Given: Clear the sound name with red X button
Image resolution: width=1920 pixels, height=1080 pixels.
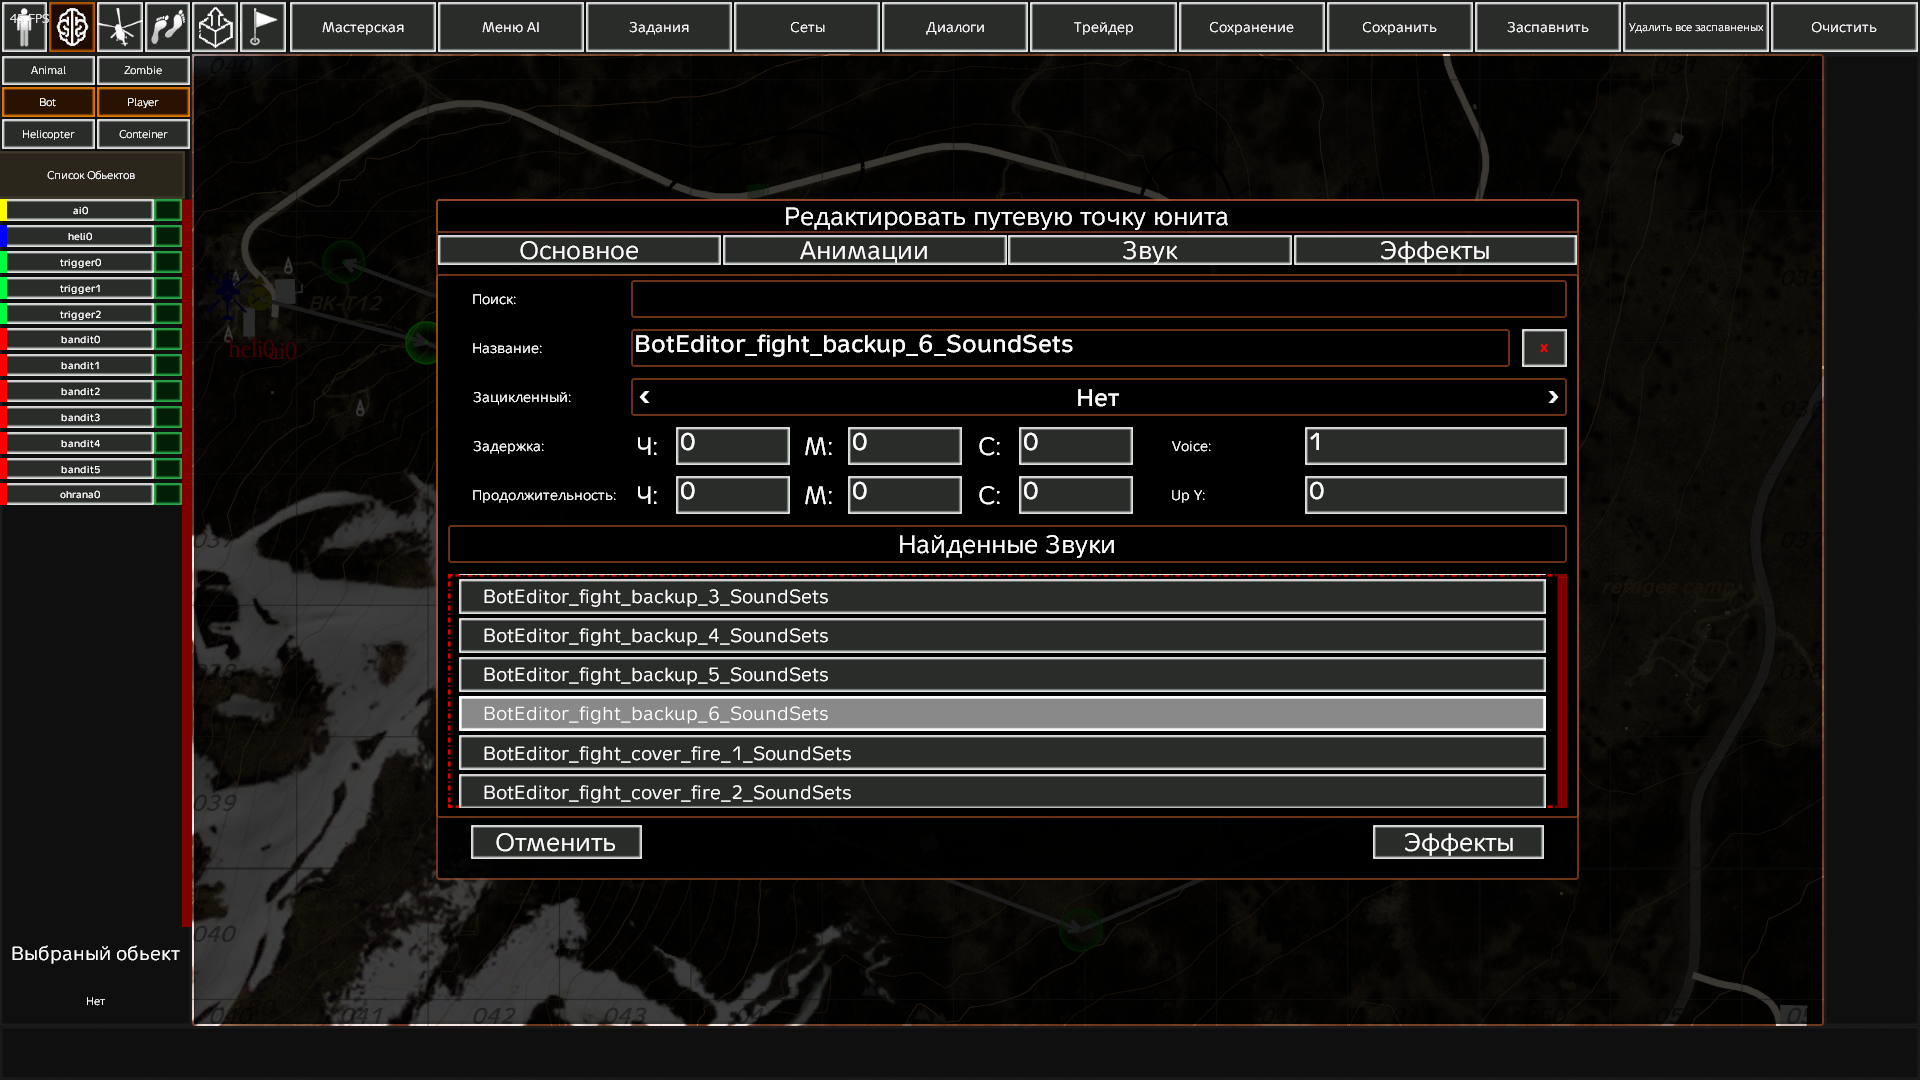Looking at the screenshot, I should point(1543,348).
